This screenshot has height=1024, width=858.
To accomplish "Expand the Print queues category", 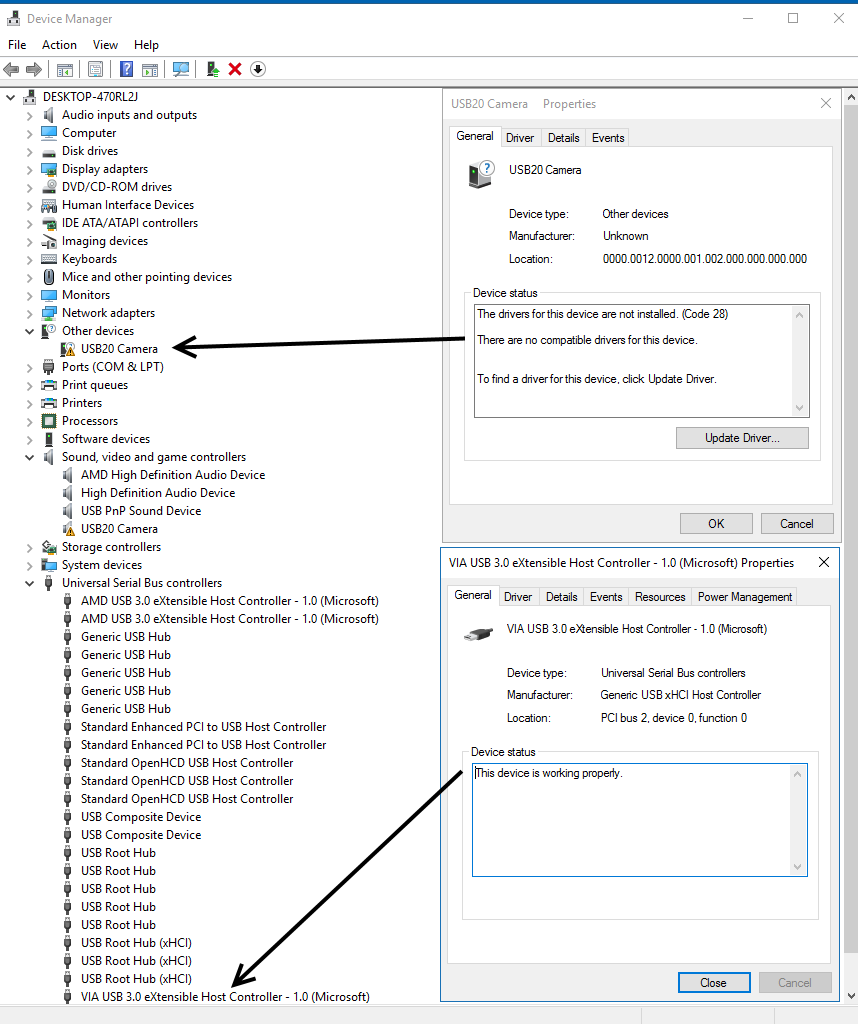I will (29, 385).
